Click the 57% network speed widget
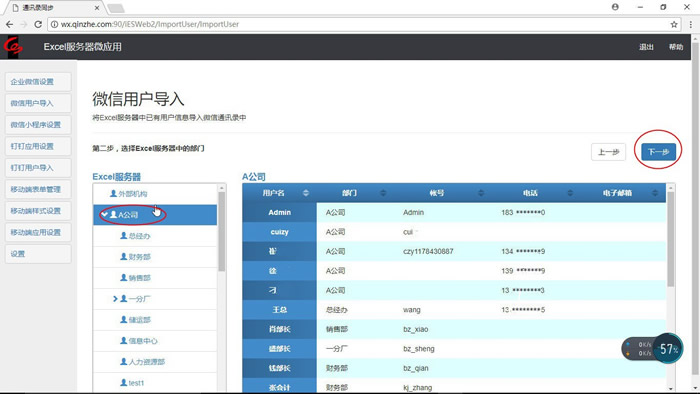700x394 pixels. click(x=652, y=348)
